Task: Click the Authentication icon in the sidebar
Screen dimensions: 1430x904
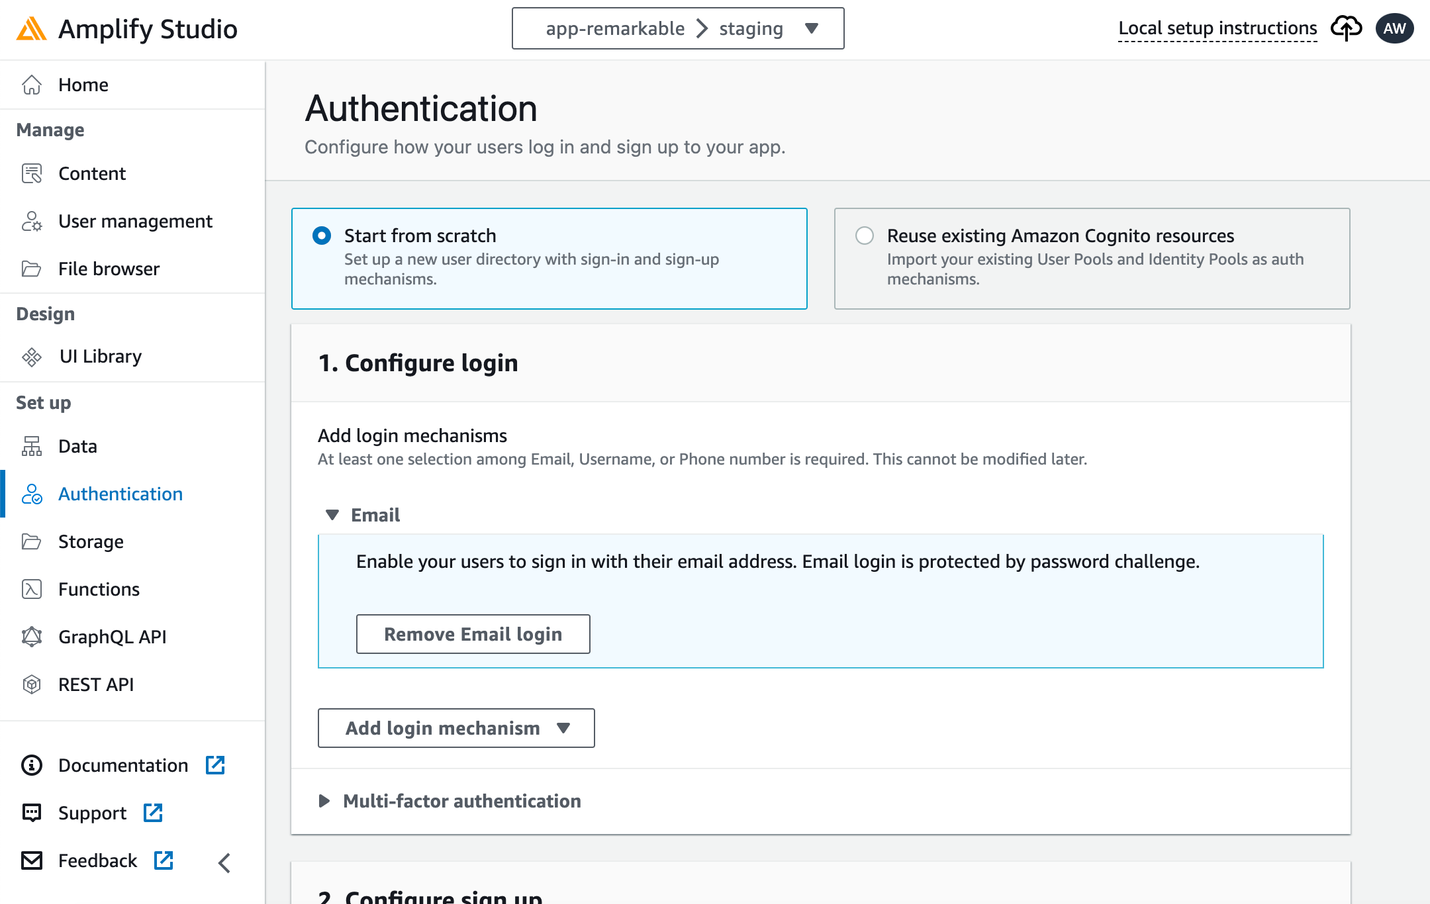Action: (32, 494)
